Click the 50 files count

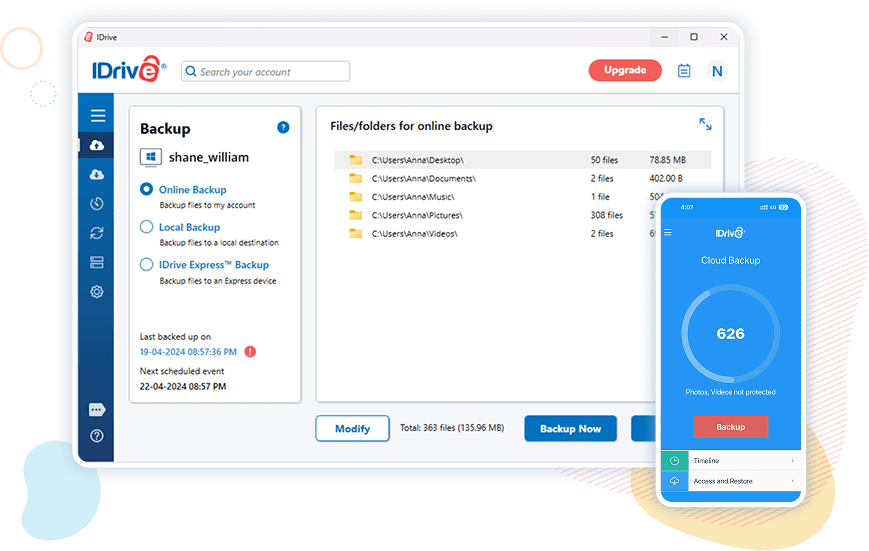604,160
